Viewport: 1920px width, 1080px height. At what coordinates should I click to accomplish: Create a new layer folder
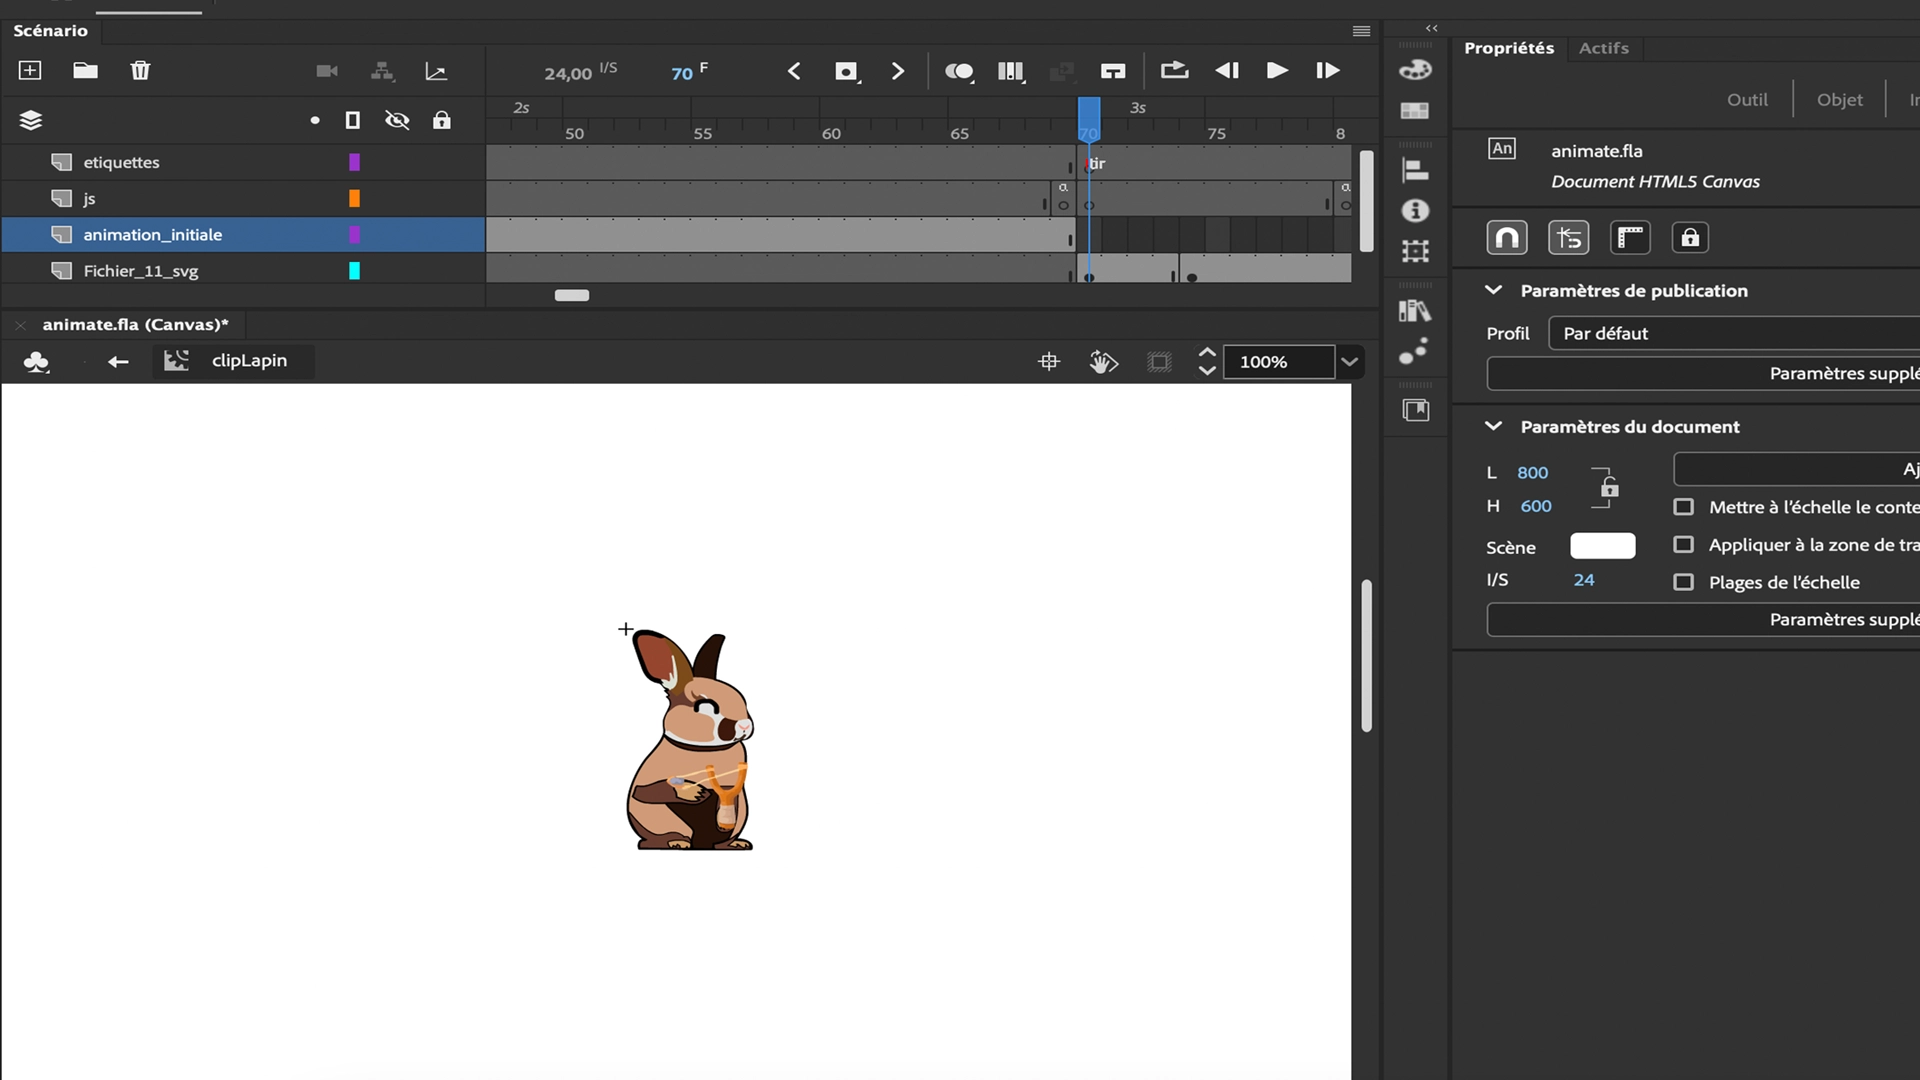[85, 70]
